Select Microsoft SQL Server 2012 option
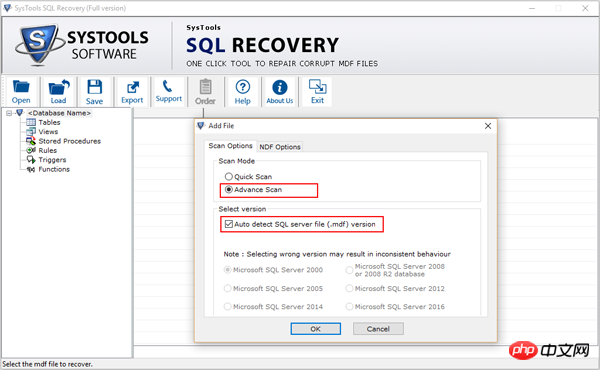 coord(349,288)
